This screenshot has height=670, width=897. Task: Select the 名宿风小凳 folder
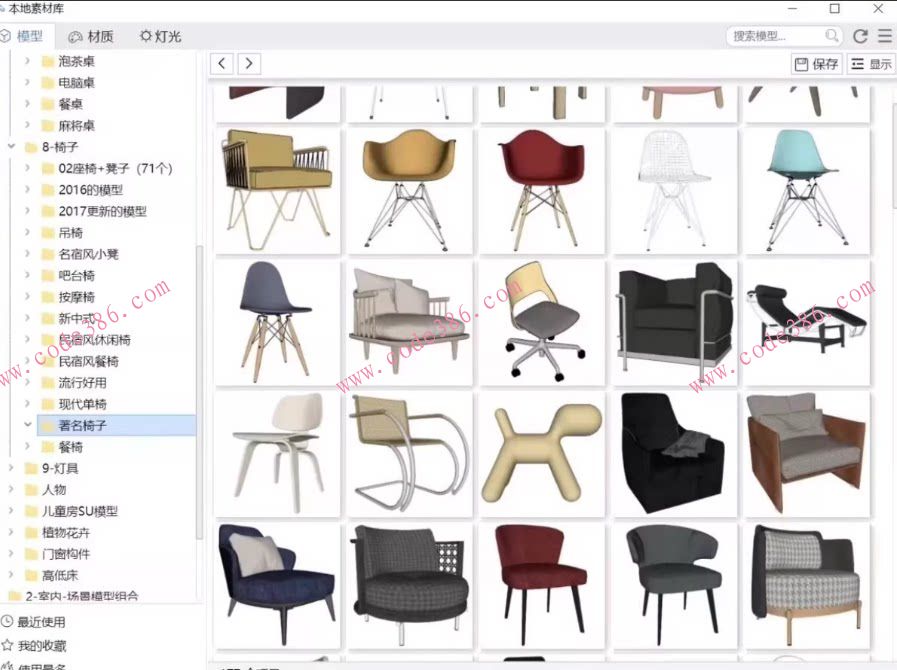88,254
